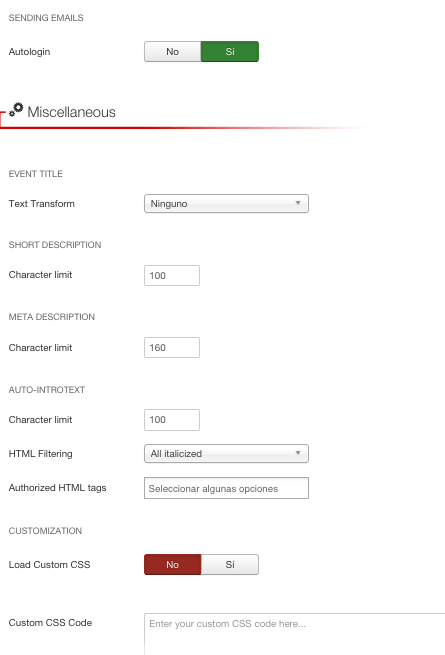This screenshot has width=445, height=655.
Task: Click the Miscellaneous gears icon
Action: click(x=16, y=110)
